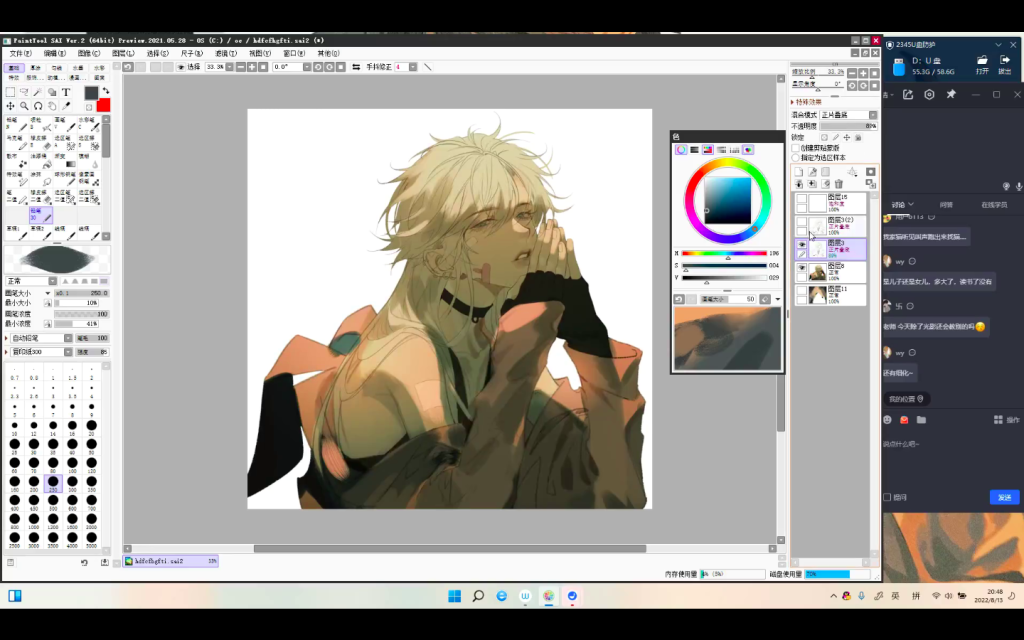Viewport: 1024px width, 640px height.
Task: Open the zoom percentage dropdown showing 33.3%
Action: point(229,67)
